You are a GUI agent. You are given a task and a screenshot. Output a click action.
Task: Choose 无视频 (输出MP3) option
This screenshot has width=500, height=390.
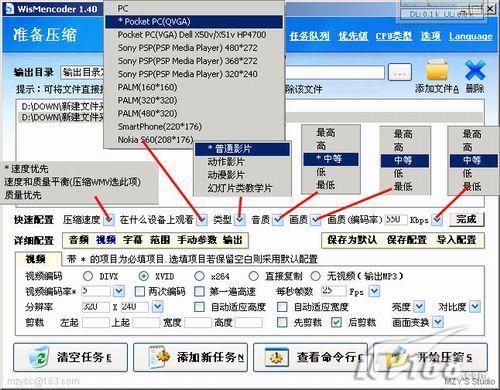(x=315, y=276)
